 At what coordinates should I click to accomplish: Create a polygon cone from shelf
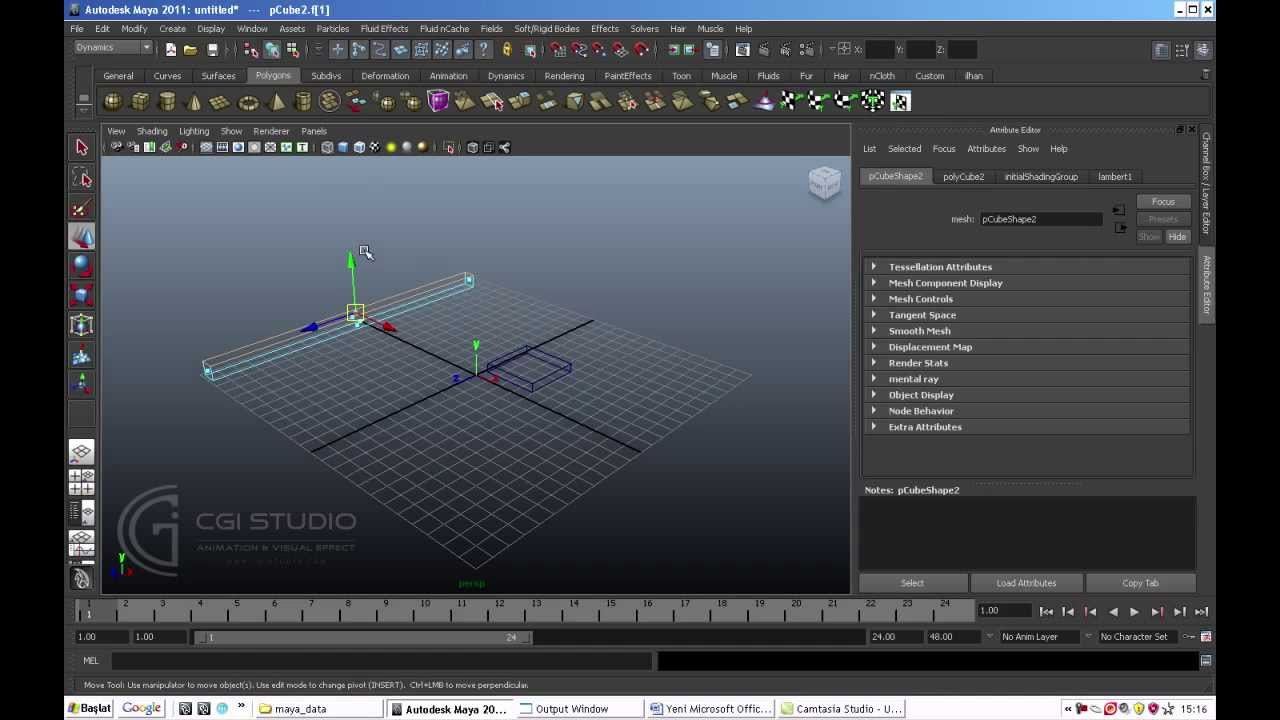(x=194, y=101)
